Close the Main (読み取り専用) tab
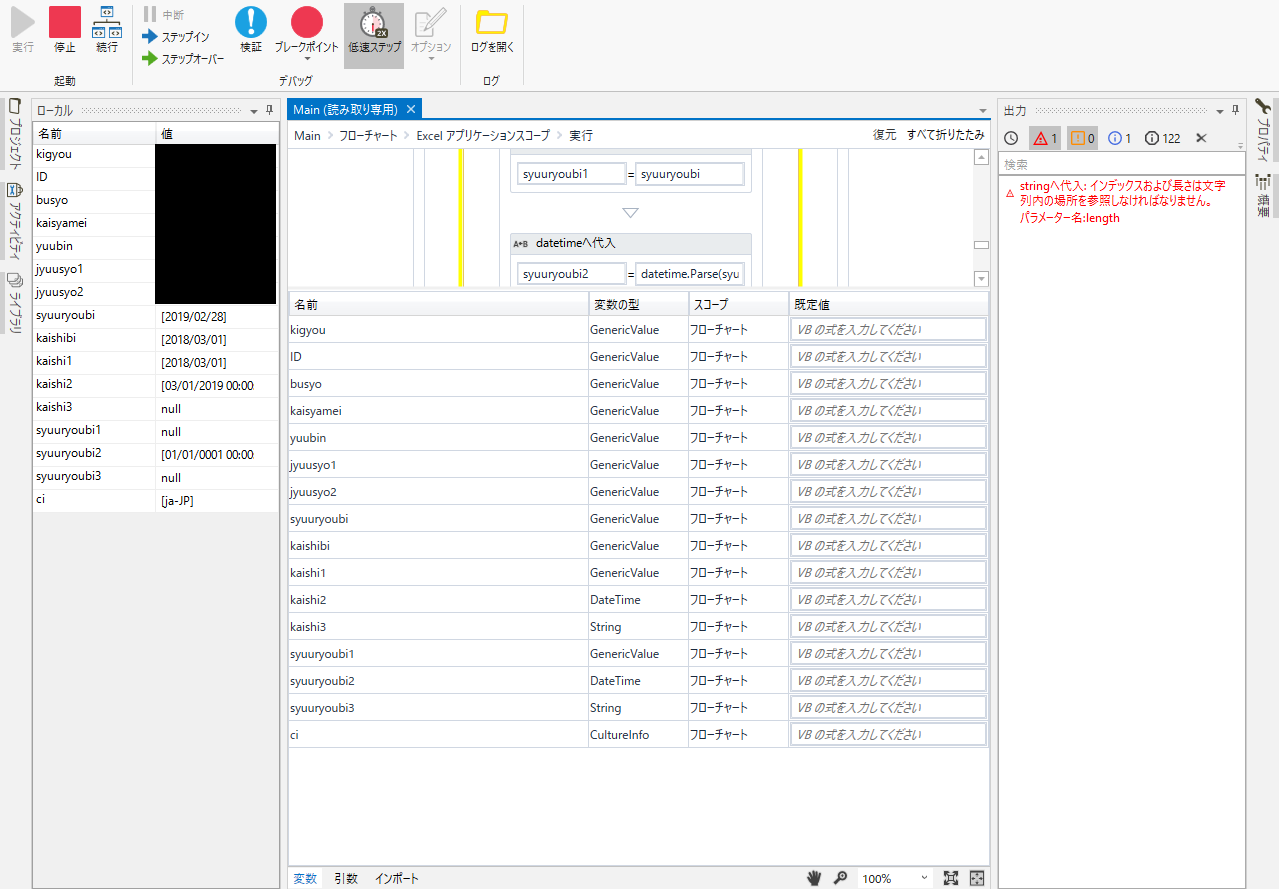The height and width of the screenshot is (889, 1279). pos(410,109)
